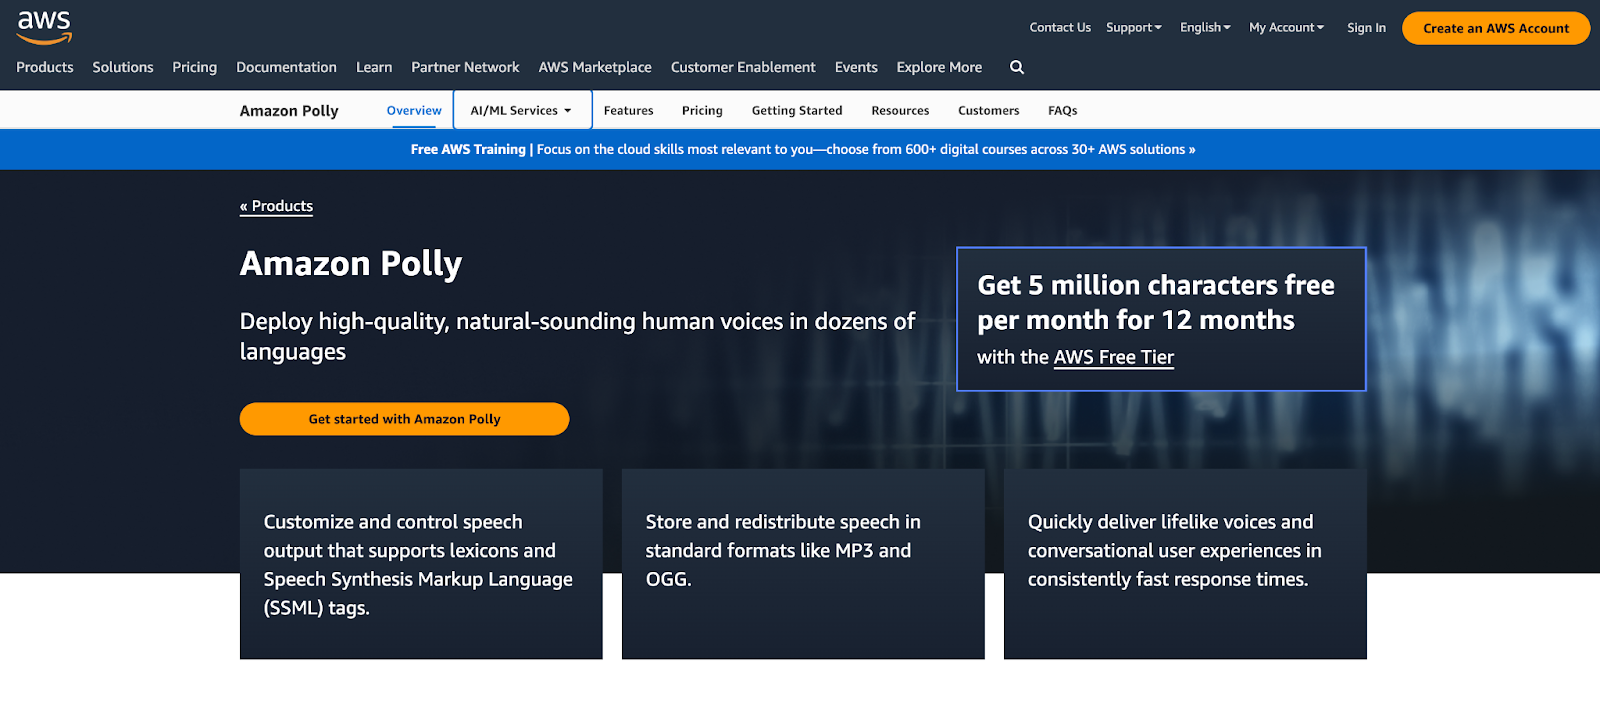The height and width of the screenshot is (715, 1600).
Task: Select the Getting Started tab
Action: pos(797,110)
